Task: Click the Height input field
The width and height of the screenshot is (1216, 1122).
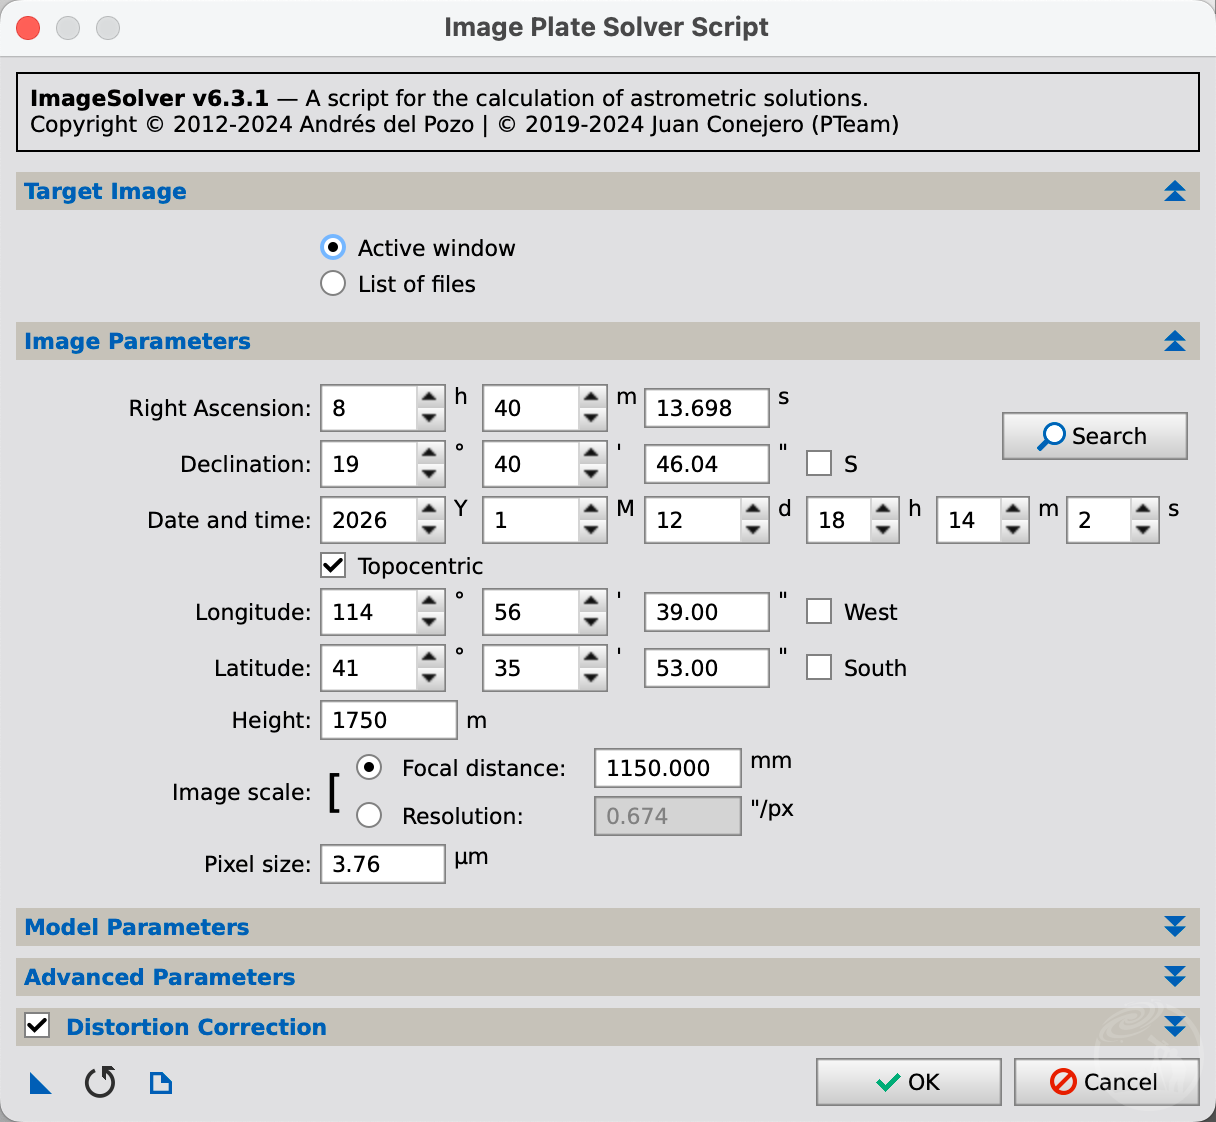Action: click(388, 720)
